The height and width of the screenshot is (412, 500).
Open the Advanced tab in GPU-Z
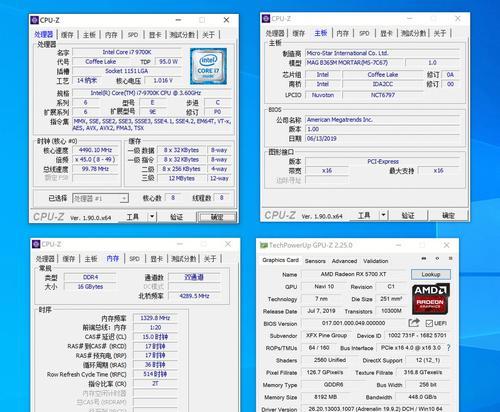(344, 261)
